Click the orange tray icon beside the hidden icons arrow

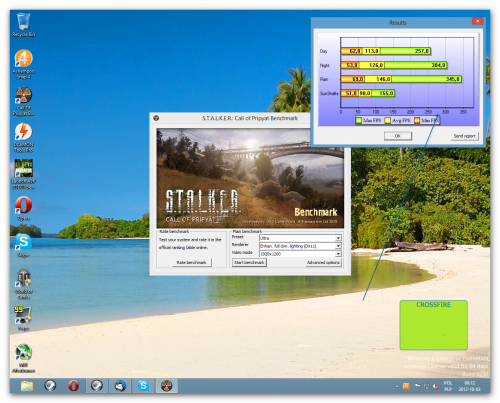(406, 386)
